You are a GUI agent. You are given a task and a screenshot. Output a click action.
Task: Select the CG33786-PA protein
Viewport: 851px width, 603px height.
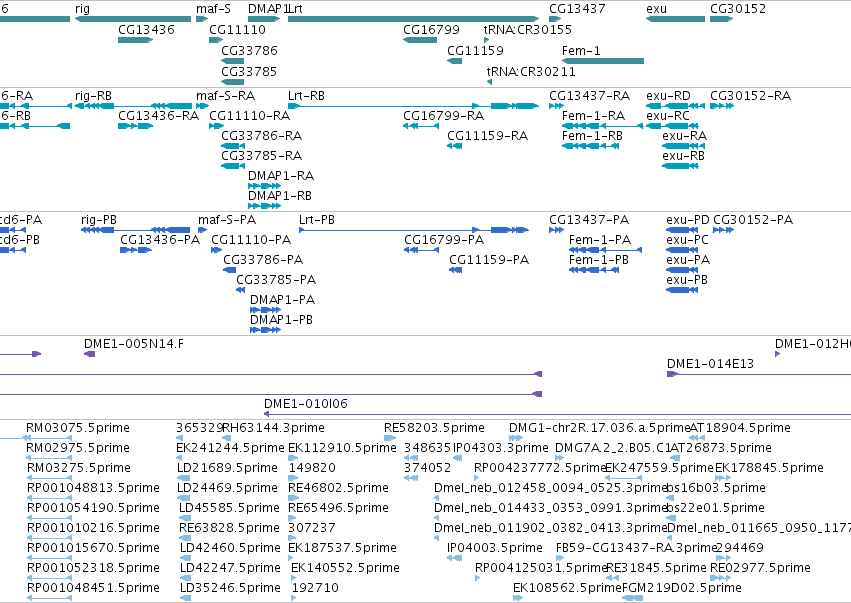tap(230, 270)
